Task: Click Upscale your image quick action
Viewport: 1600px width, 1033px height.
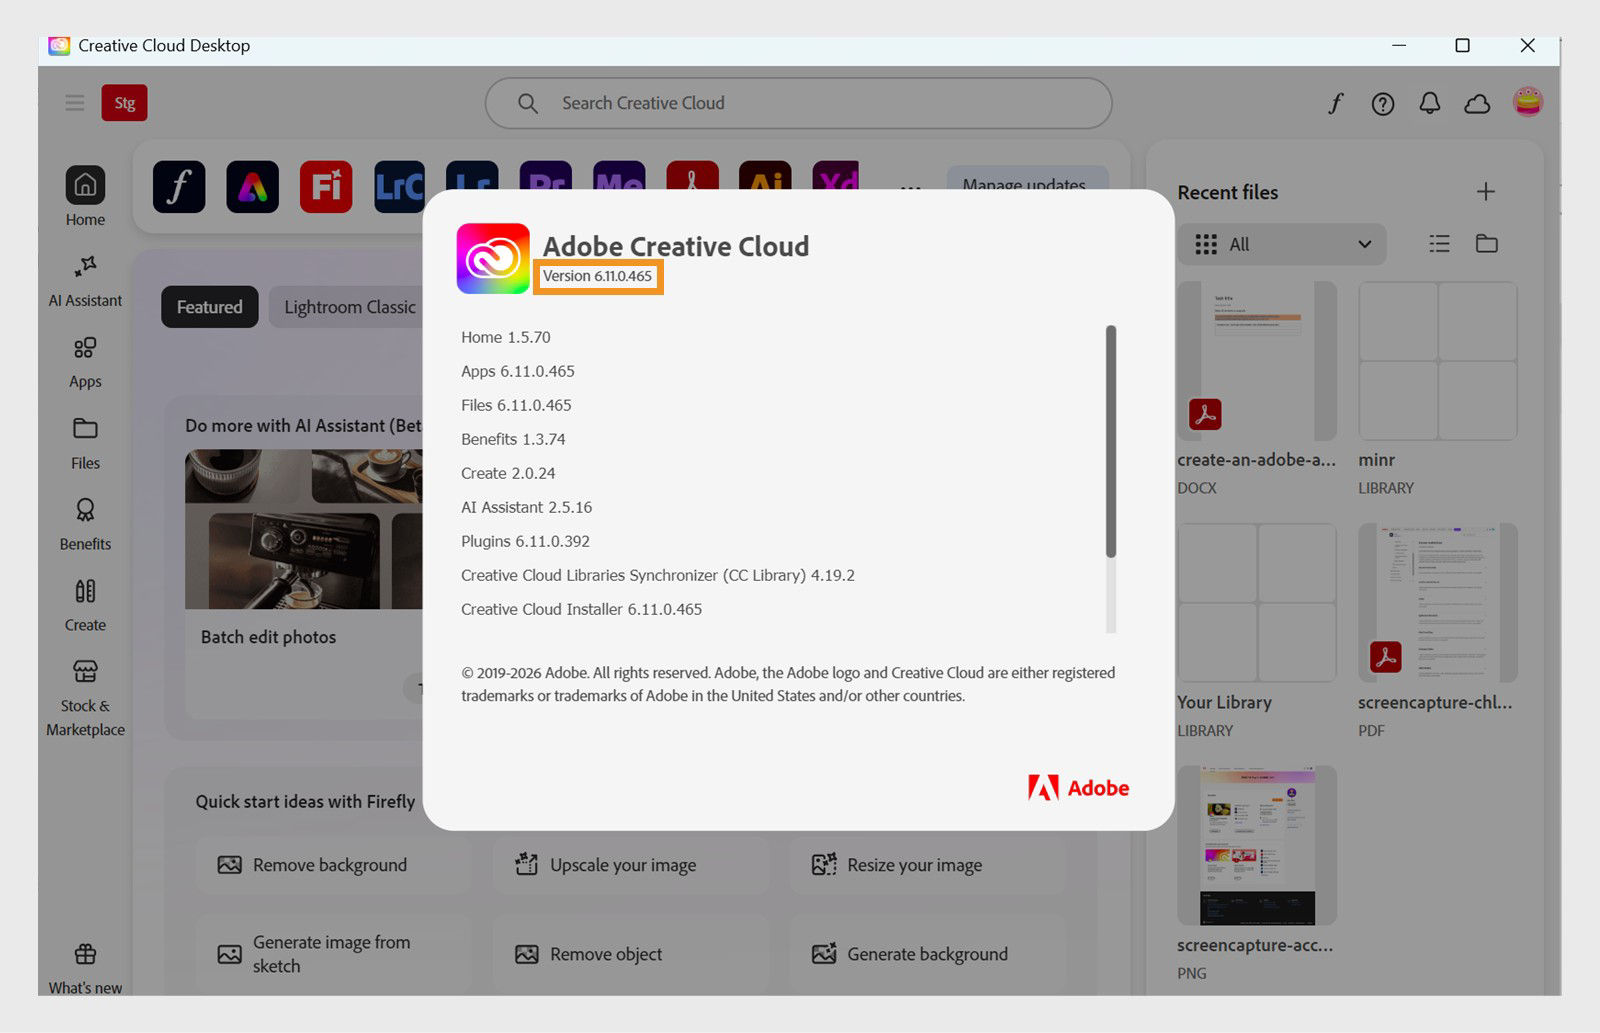Action: point(629,865)
